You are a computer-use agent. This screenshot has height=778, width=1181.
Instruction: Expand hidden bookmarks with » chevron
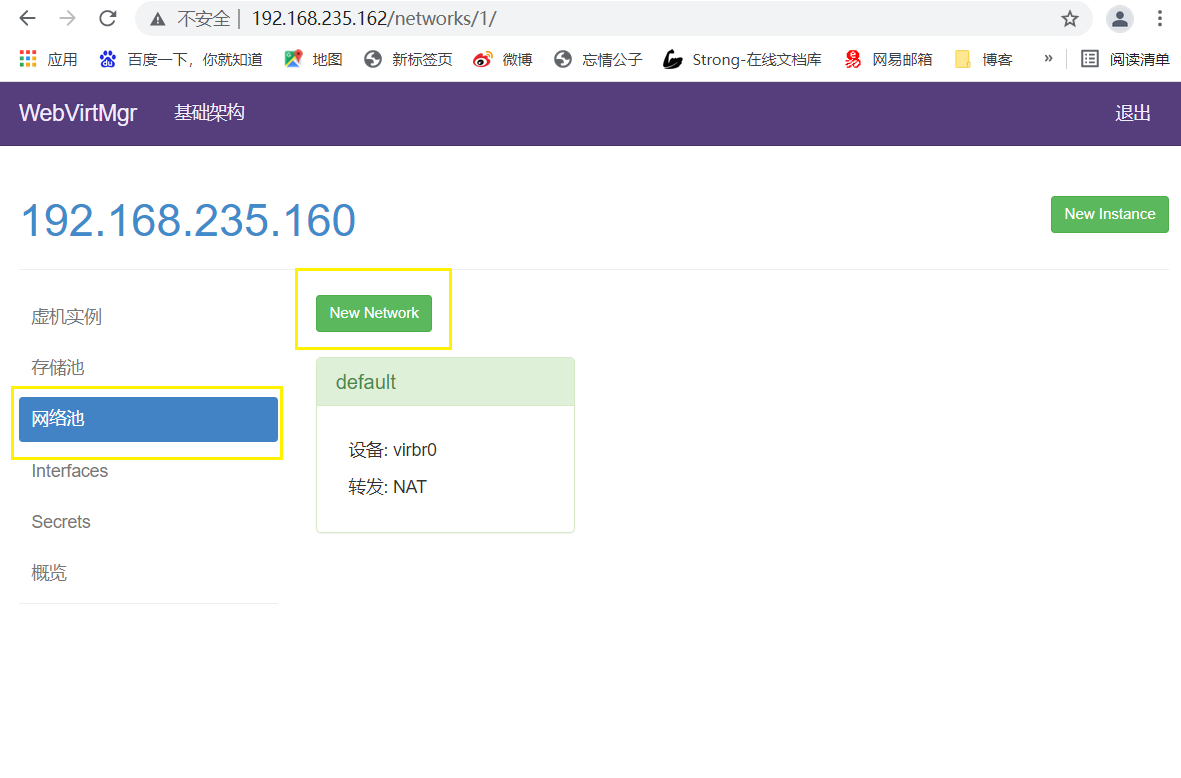pyautogui.click(x=1048, y=59)
